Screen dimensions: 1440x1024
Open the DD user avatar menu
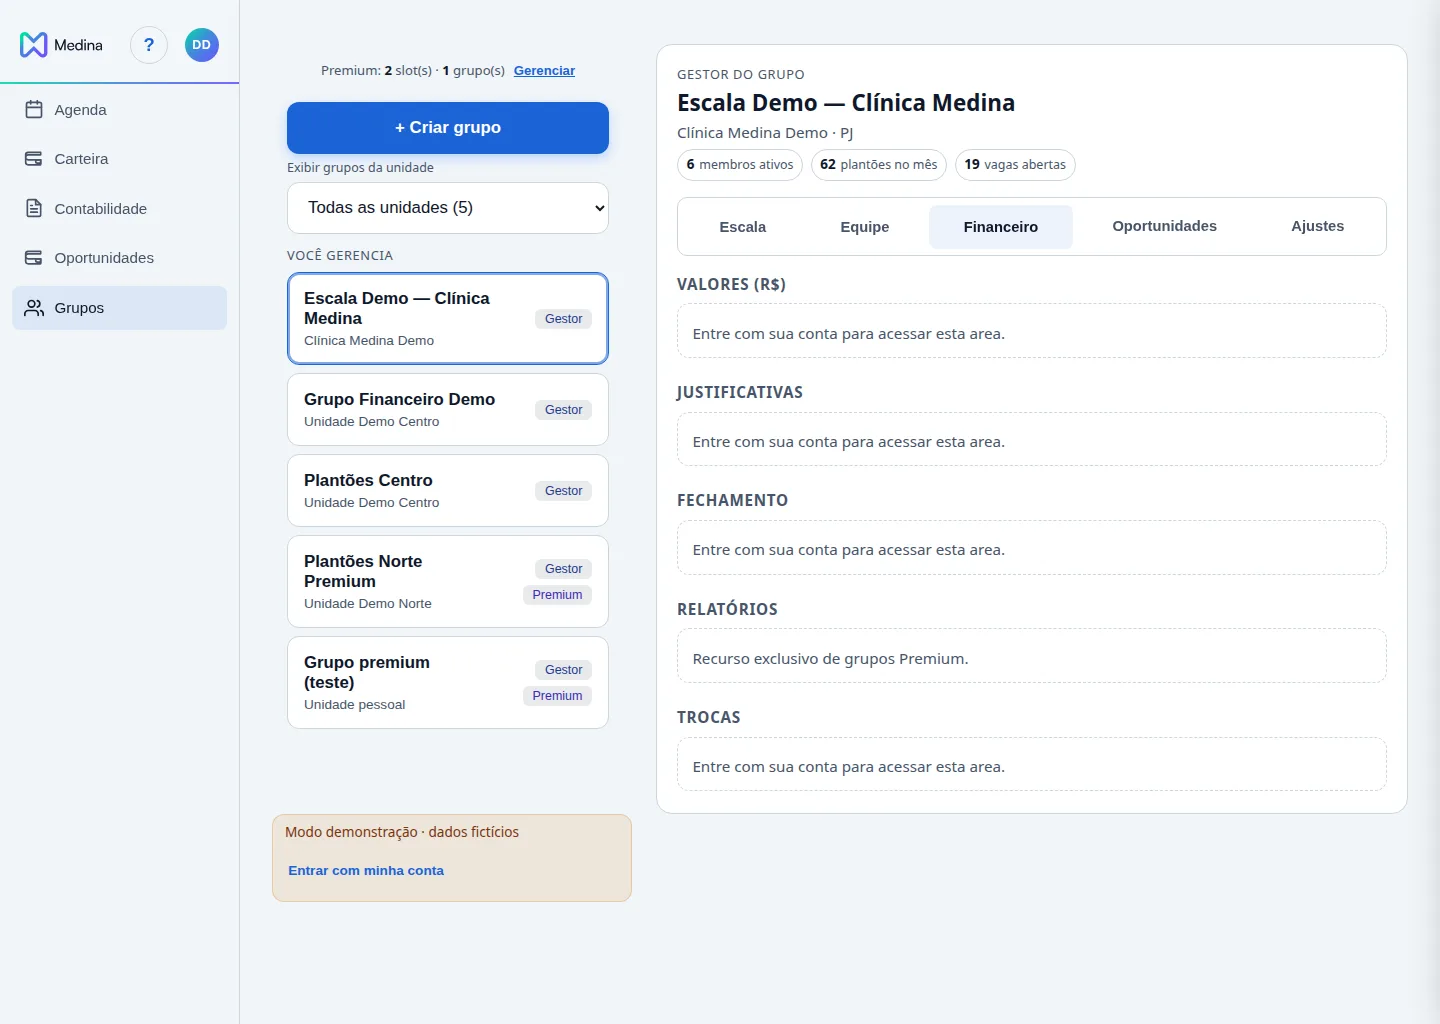point(202,45)
